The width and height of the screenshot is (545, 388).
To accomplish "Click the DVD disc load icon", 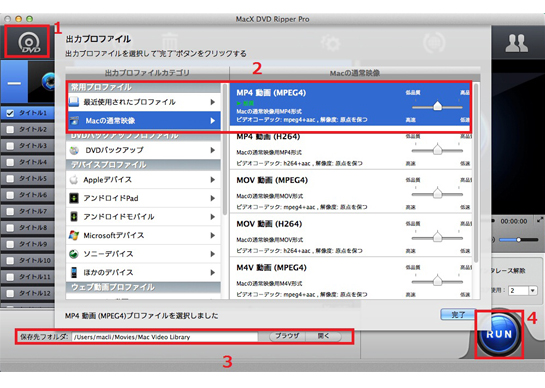I will pos(29,43).
